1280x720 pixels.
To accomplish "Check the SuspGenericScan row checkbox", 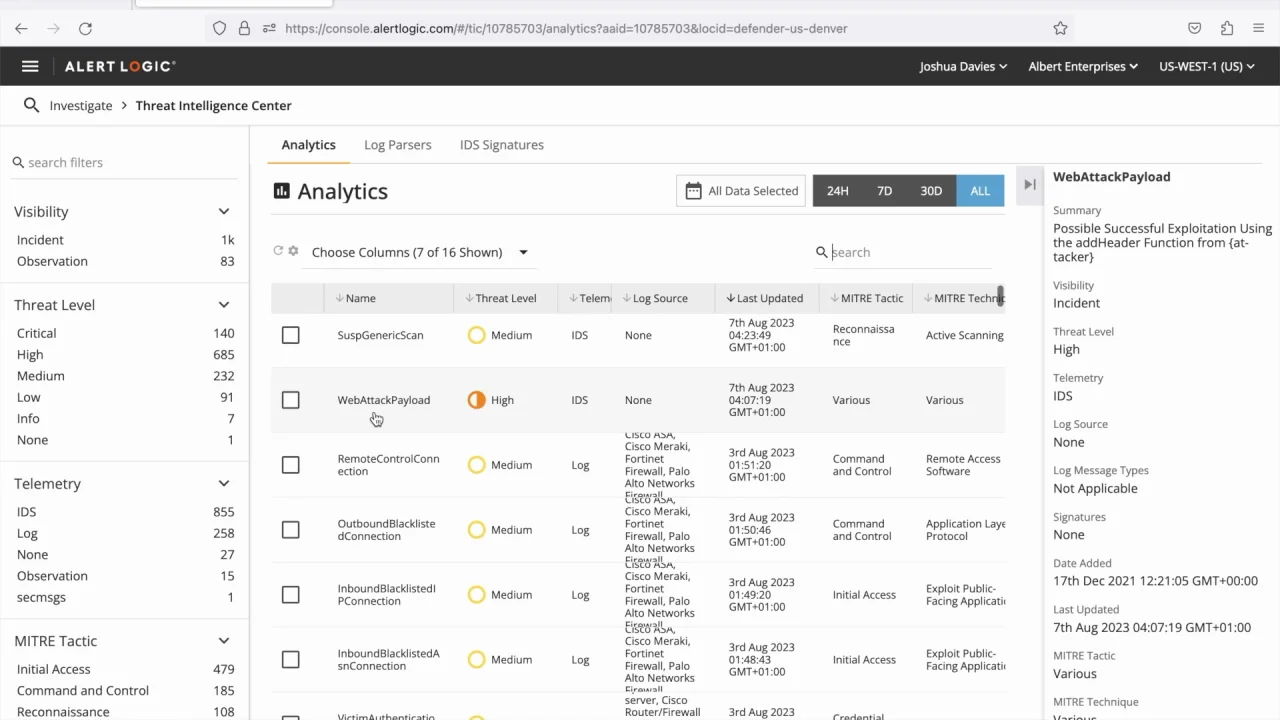I will pyautogui.click(x=290, y=335).
